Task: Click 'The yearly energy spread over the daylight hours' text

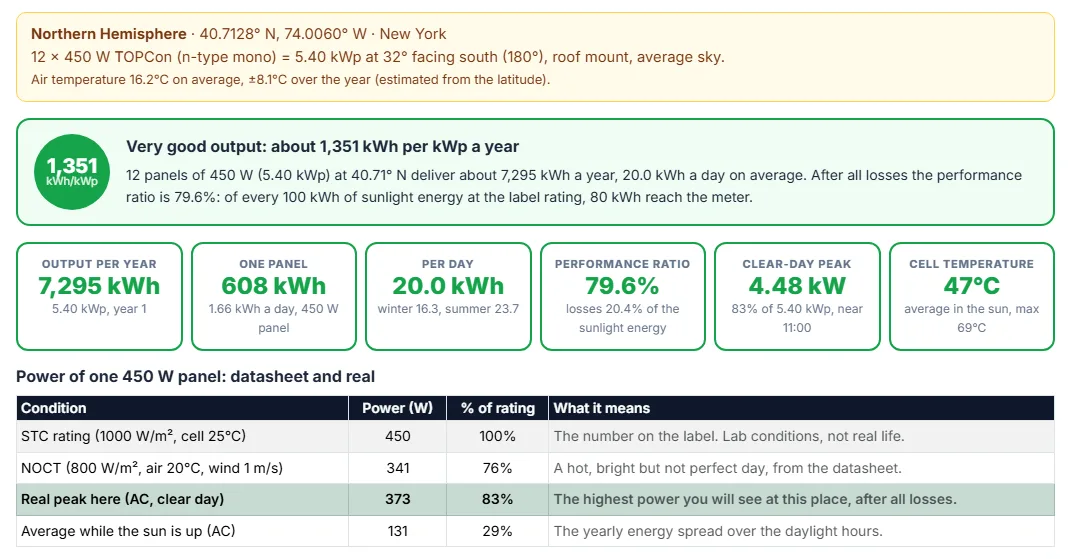Action: 718,531
